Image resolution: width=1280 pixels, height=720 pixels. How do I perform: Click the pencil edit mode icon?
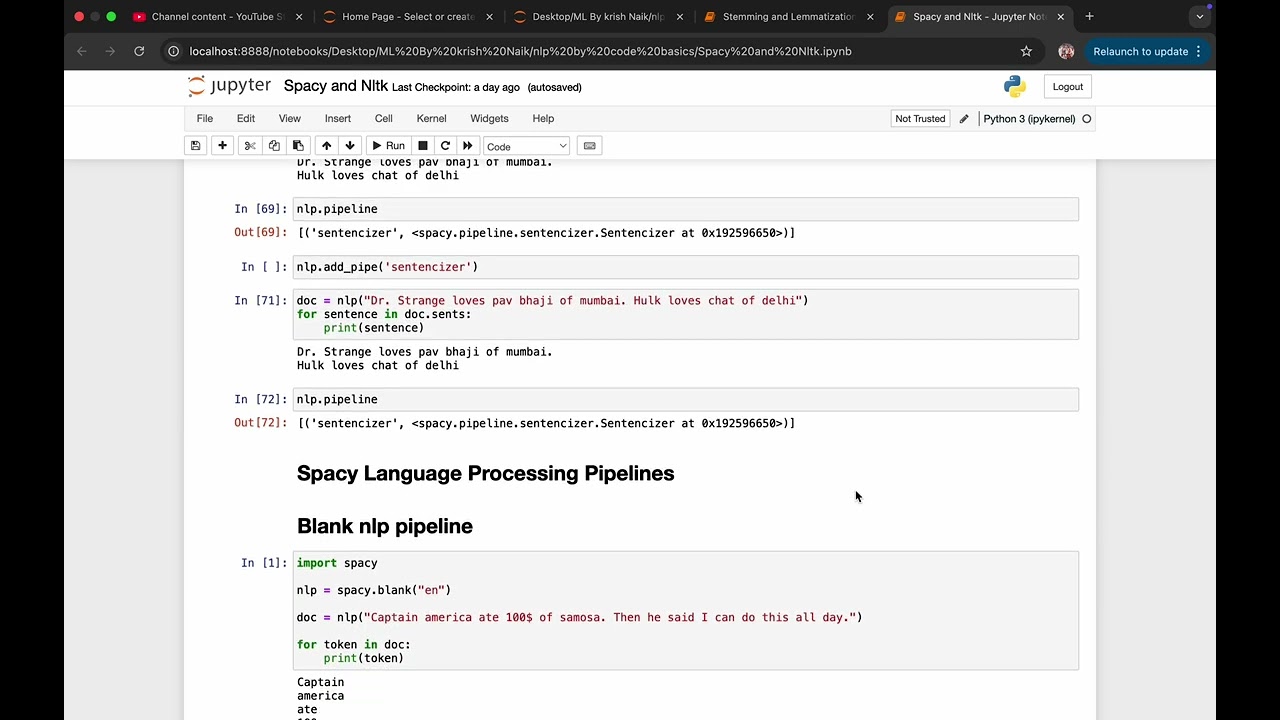coord(964,119)
